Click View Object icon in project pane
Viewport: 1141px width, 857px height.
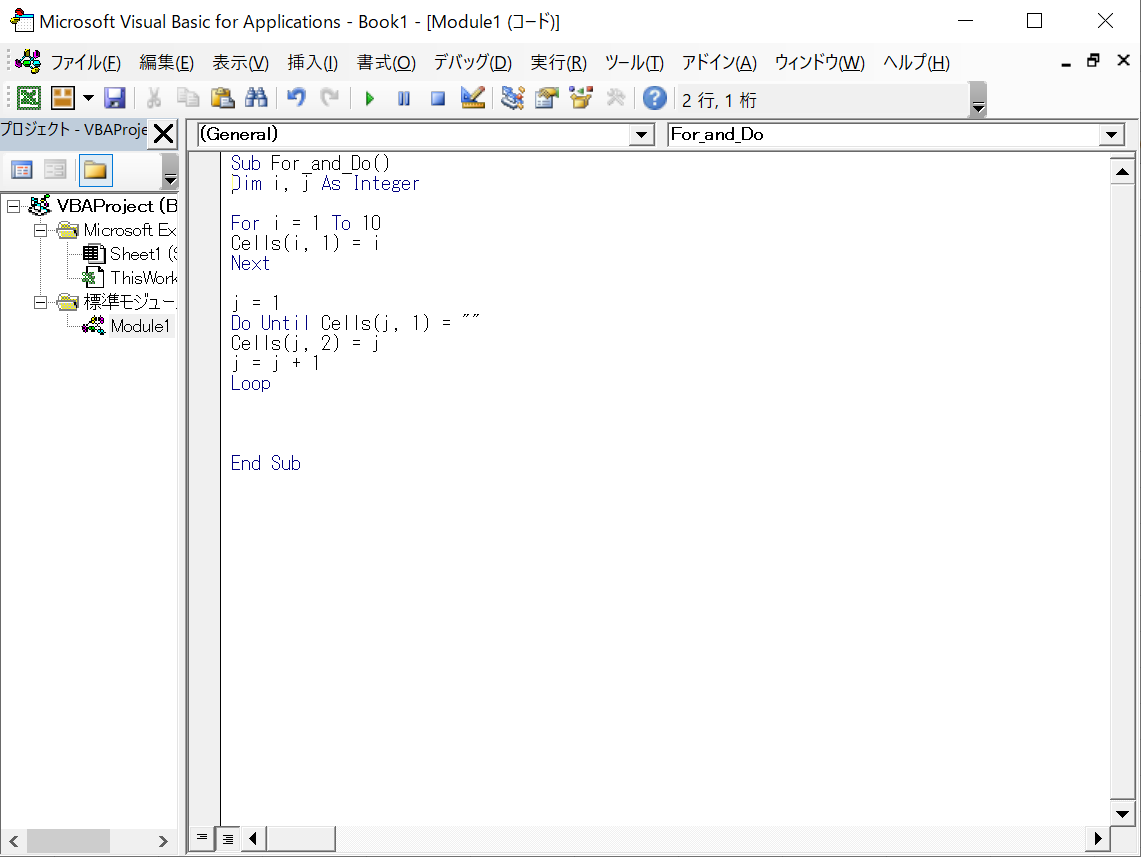point(55,170)
